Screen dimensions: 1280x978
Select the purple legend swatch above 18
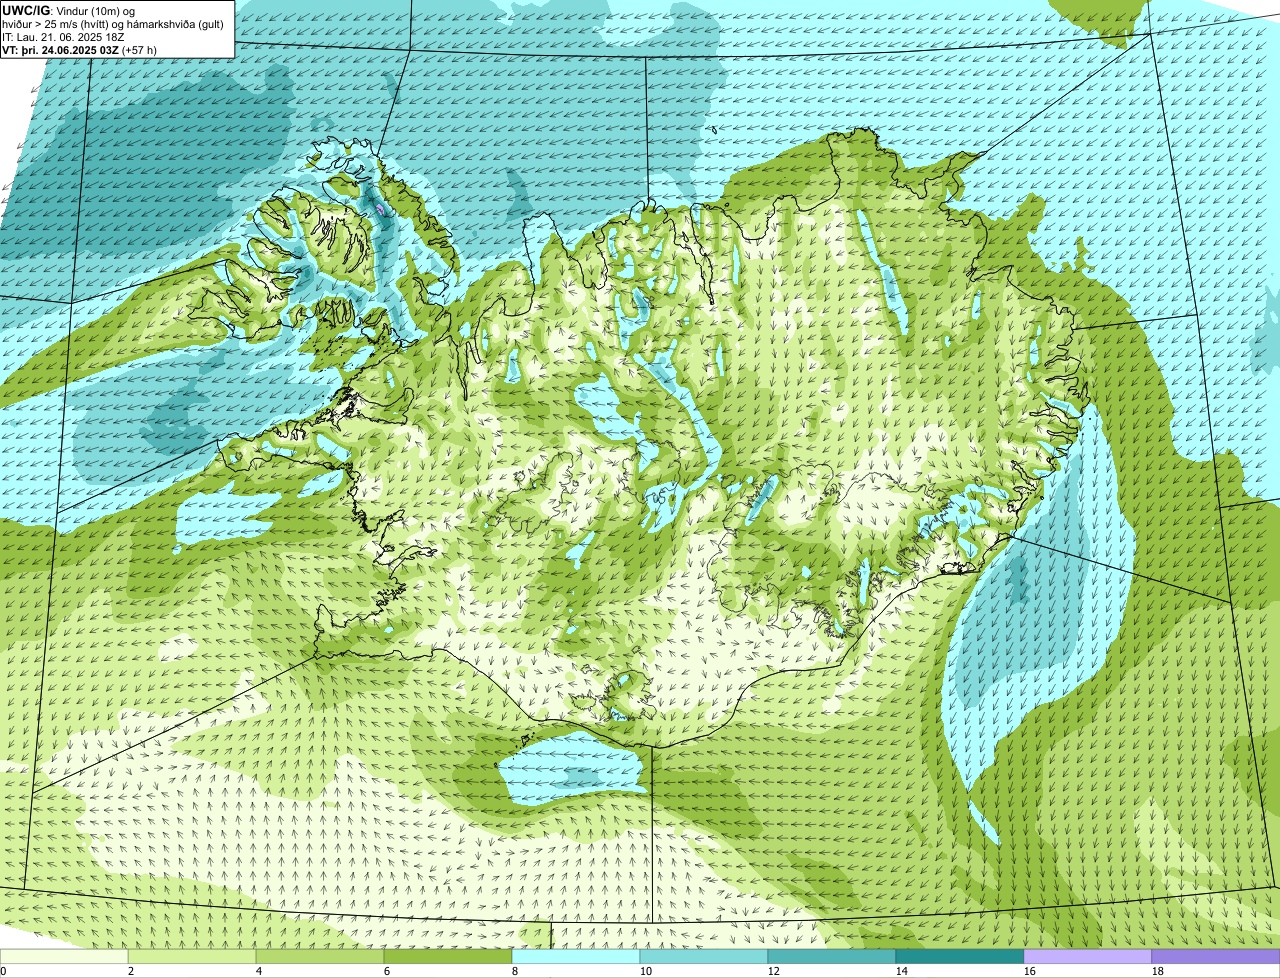click(1216, 956)
